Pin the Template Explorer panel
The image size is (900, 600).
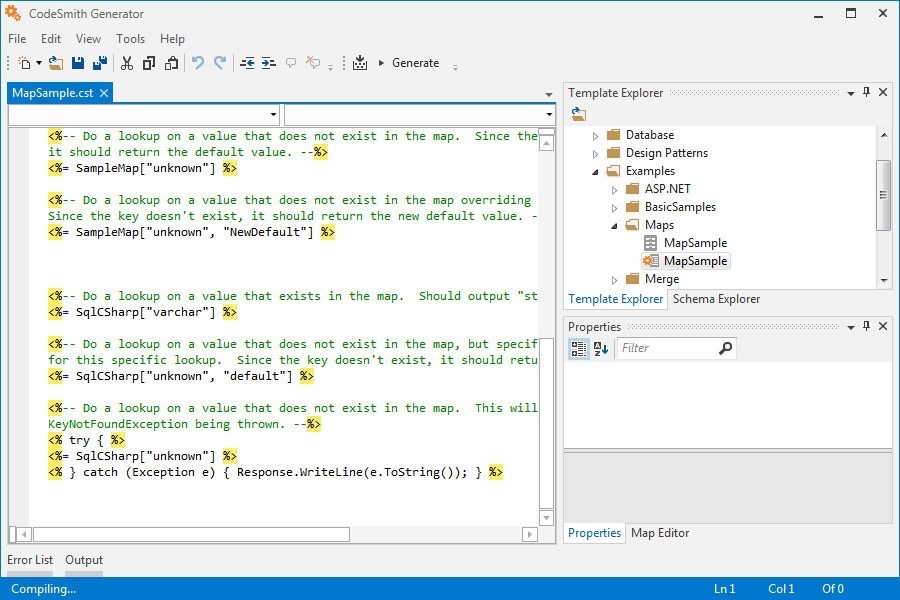[866, 92]
